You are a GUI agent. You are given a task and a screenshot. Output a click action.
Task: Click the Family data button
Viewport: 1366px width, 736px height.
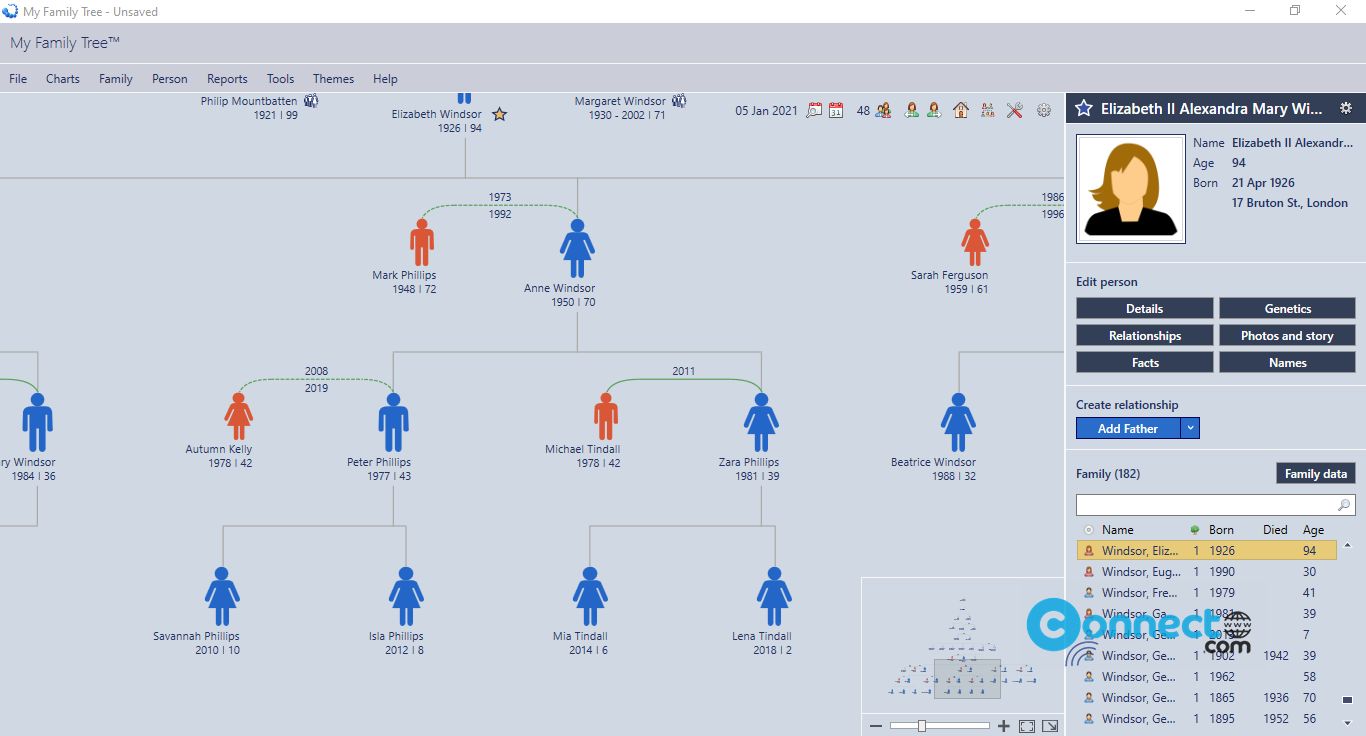pyautogui.click(x=1316, y=473)
